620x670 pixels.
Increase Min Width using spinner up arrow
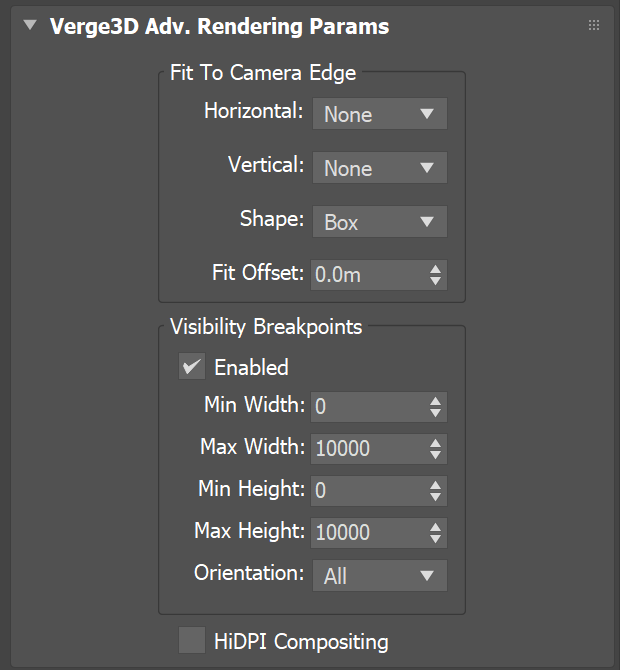[x=435, y=402]
